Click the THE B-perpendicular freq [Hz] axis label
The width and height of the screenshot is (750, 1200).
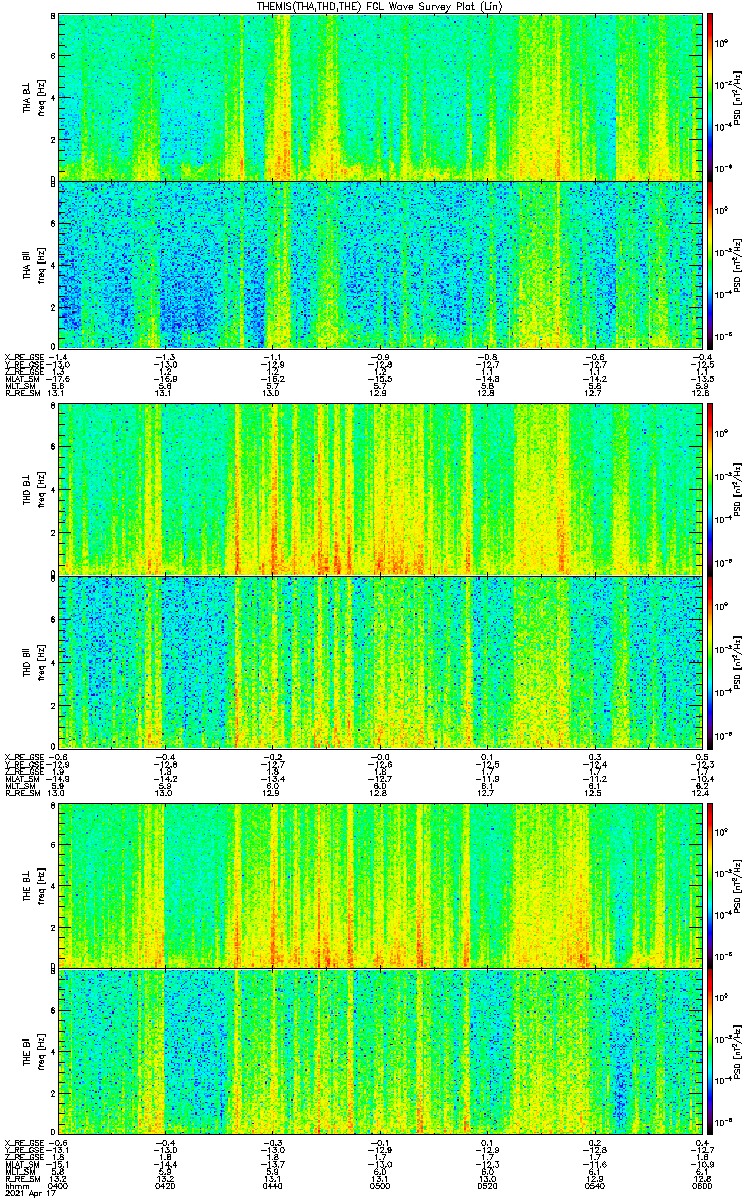pos(42,886)
